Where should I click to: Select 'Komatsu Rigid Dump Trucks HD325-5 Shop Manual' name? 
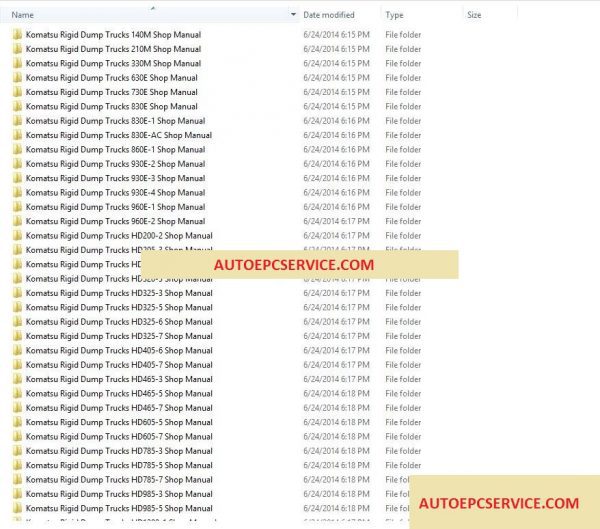tap(119, 307)
